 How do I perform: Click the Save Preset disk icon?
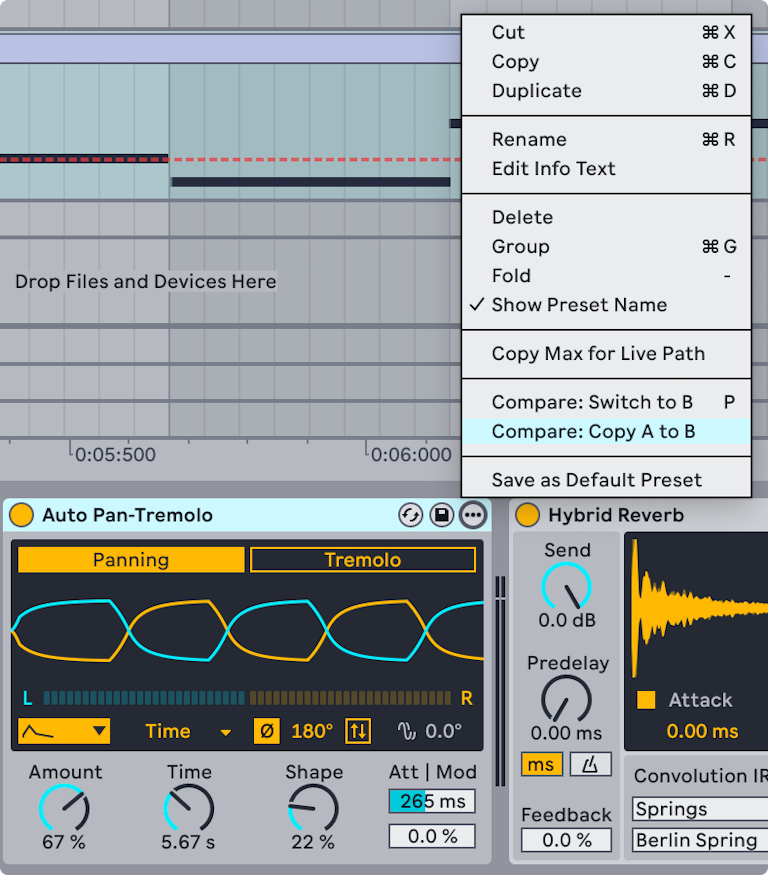point(441,515)
